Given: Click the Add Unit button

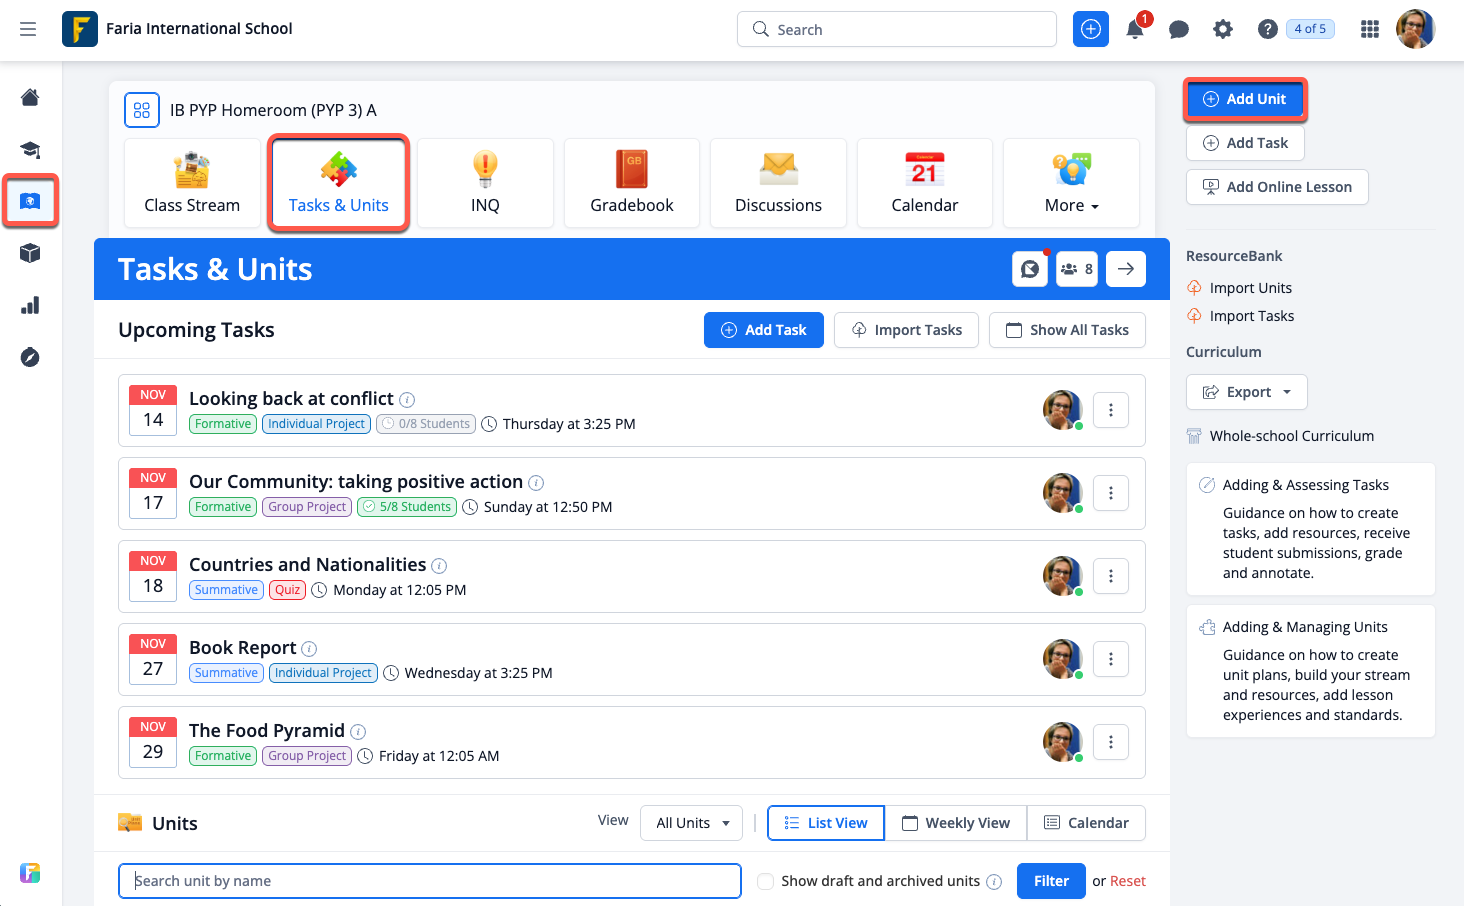Looking at the screenshot, I should 1244,99.
